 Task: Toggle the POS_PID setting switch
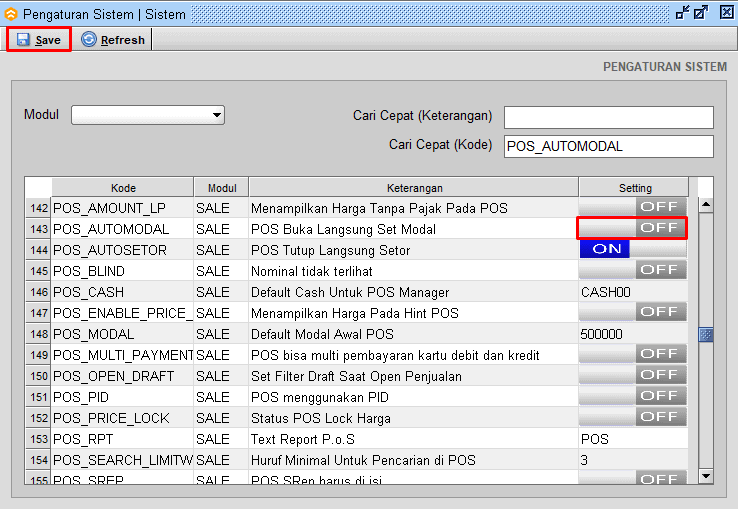[x=633, y=396]
